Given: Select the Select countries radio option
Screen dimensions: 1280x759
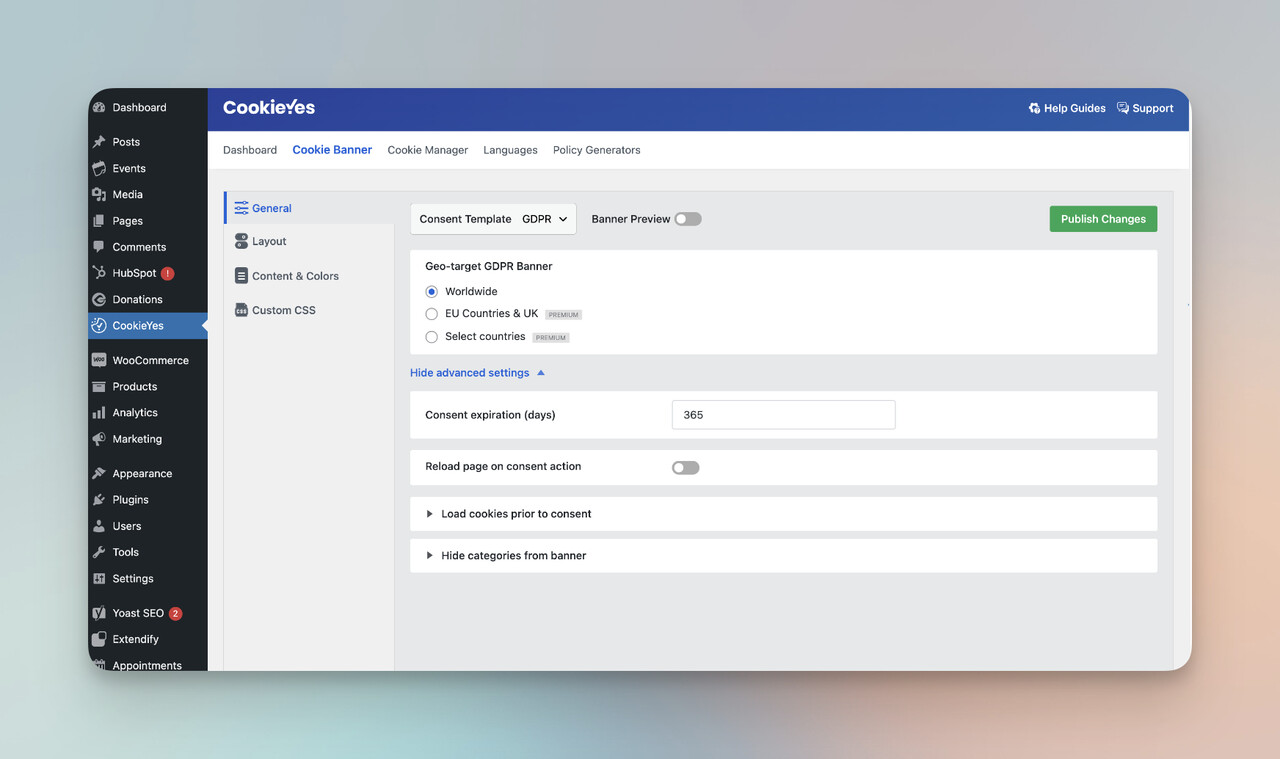Looking at the screenshot, I should tap(432, 337).
